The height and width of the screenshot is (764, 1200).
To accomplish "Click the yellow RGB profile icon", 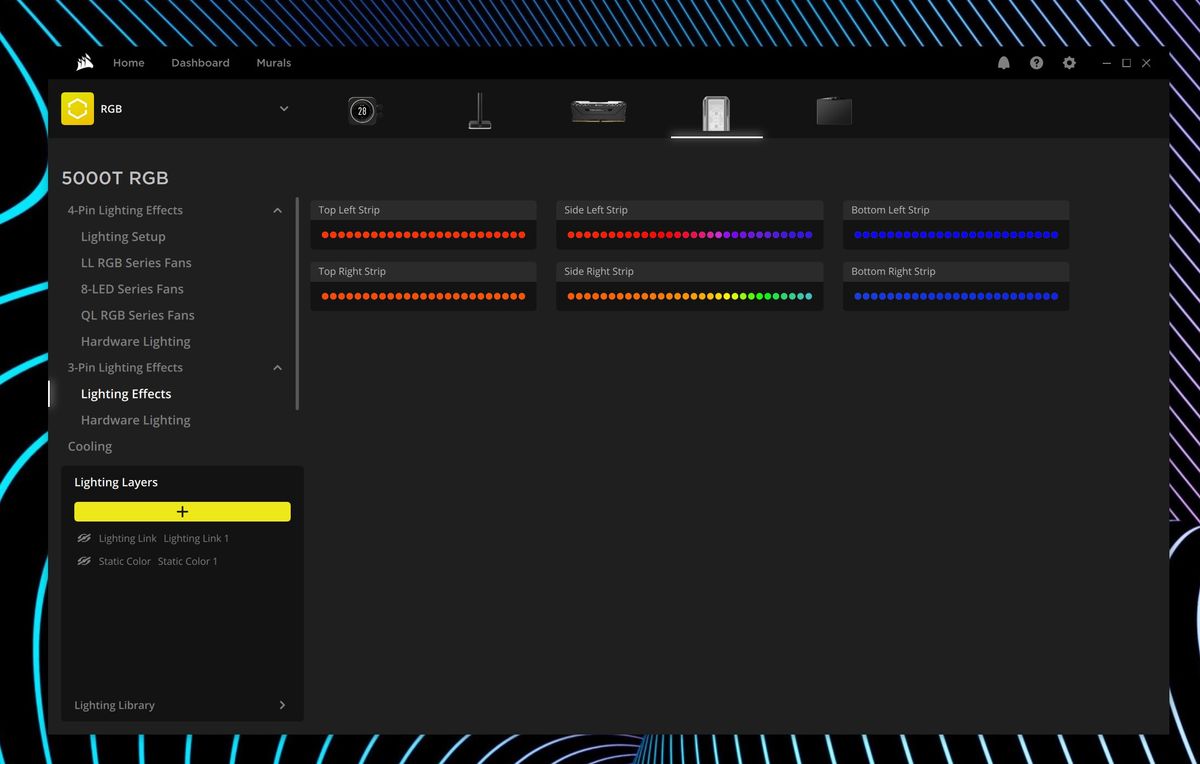I will (x=78, y=109).
